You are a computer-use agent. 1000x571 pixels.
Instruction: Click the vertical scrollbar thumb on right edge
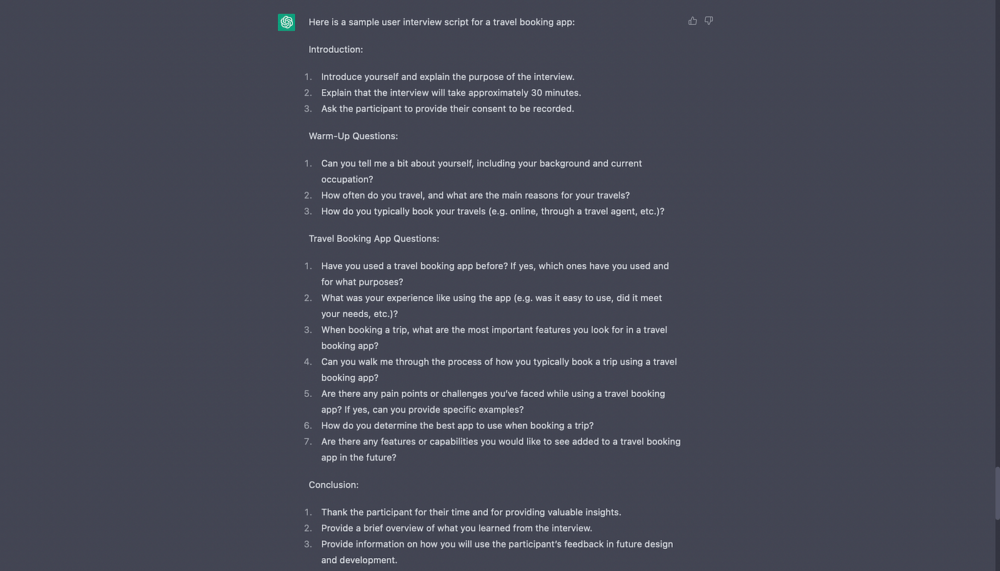[x=997, y=493]
